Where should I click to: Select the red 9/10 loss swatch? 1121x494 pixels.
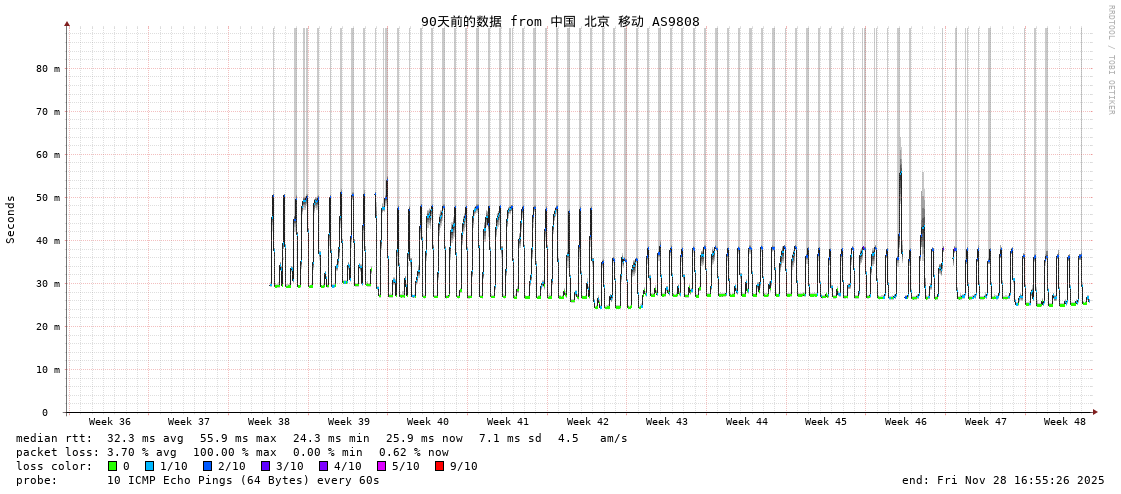click(x=439, y=466)
